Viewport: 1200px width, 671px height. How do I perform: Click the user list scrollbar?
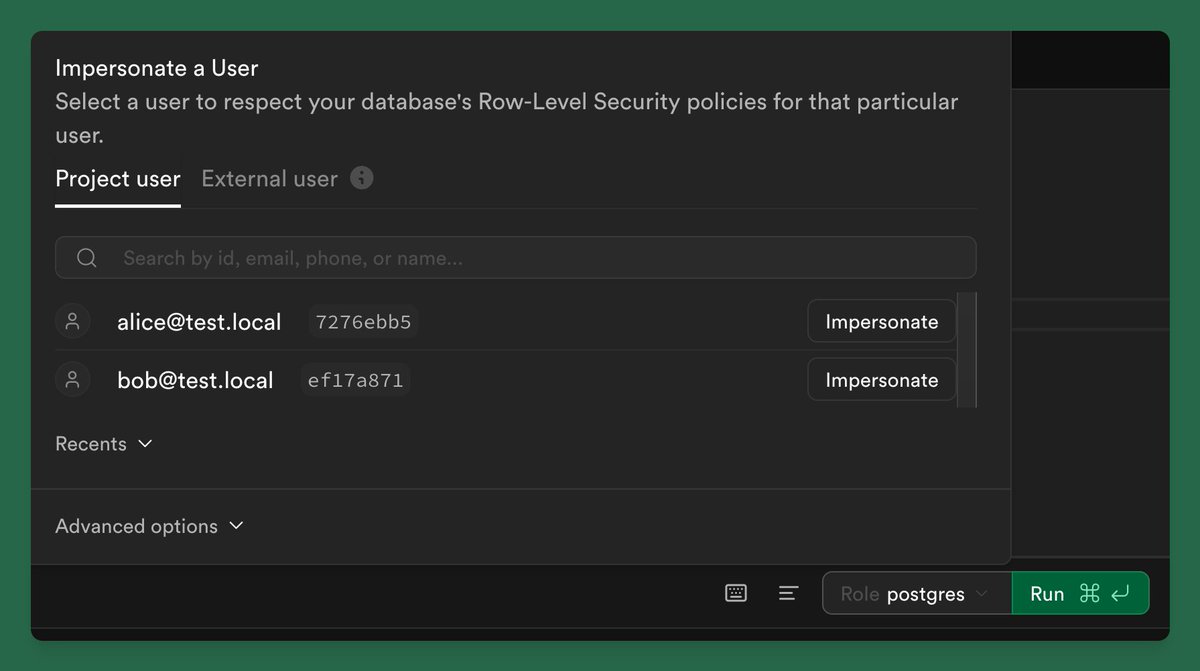[966, 350]
